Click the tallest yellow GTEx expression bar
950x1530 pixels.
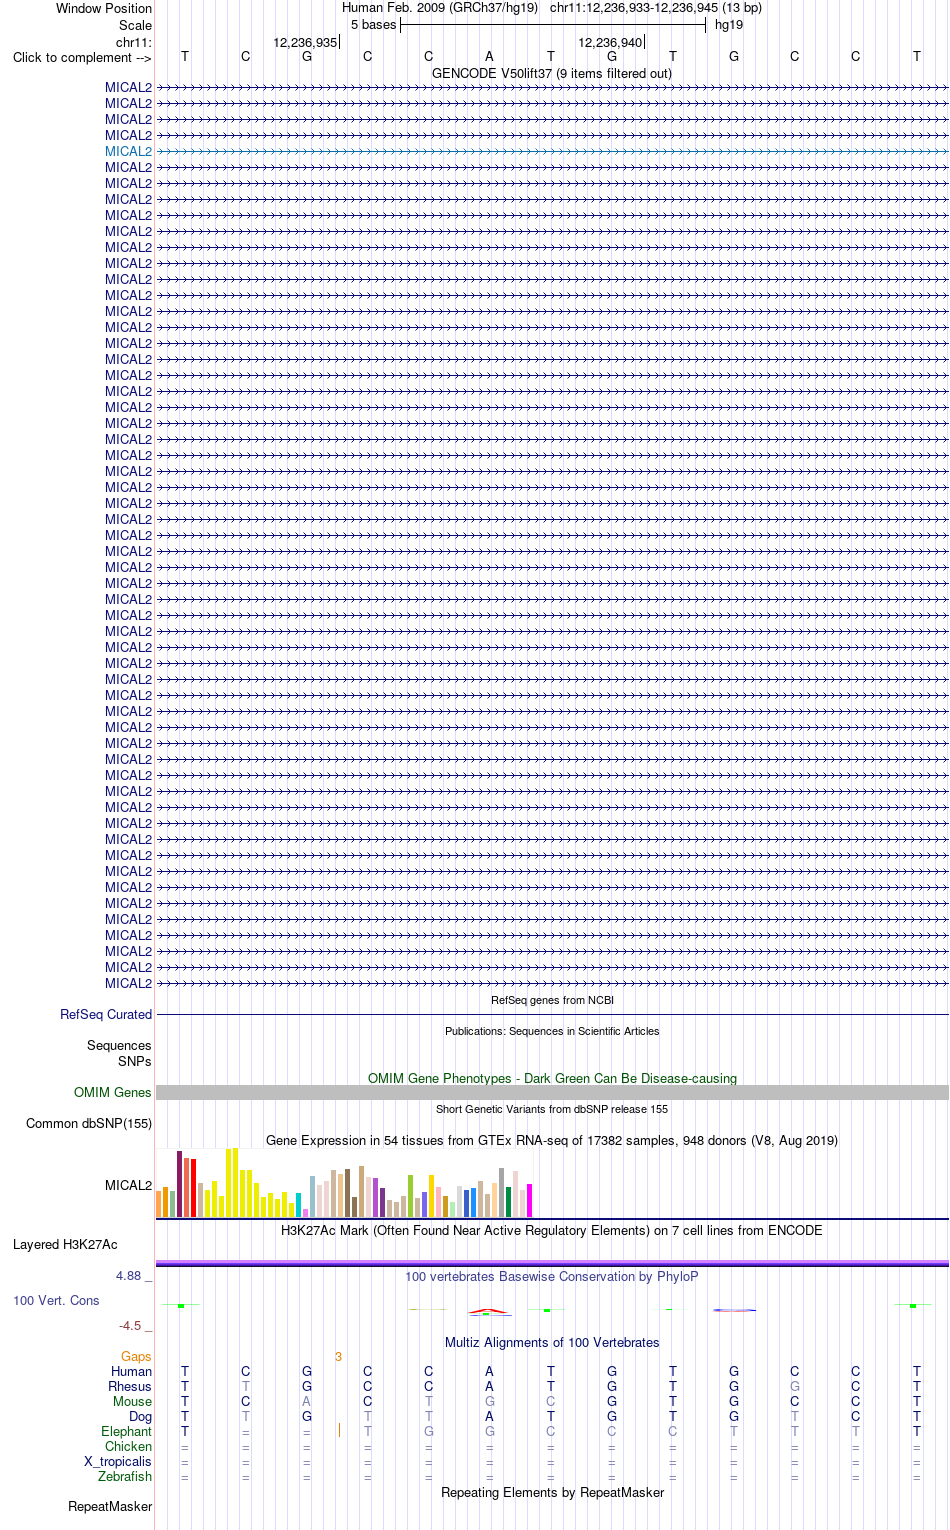(x=235, y=1182)
